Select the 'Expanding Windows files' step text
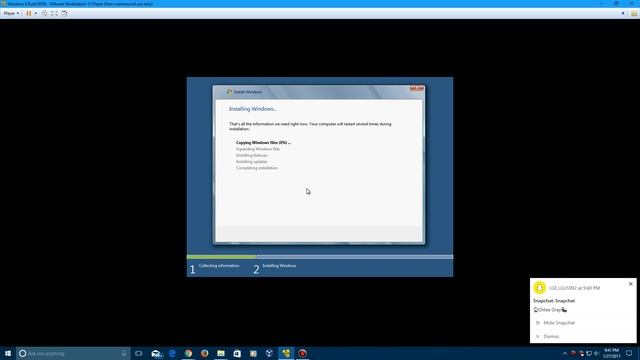640x360 pixels. [258, 149]
